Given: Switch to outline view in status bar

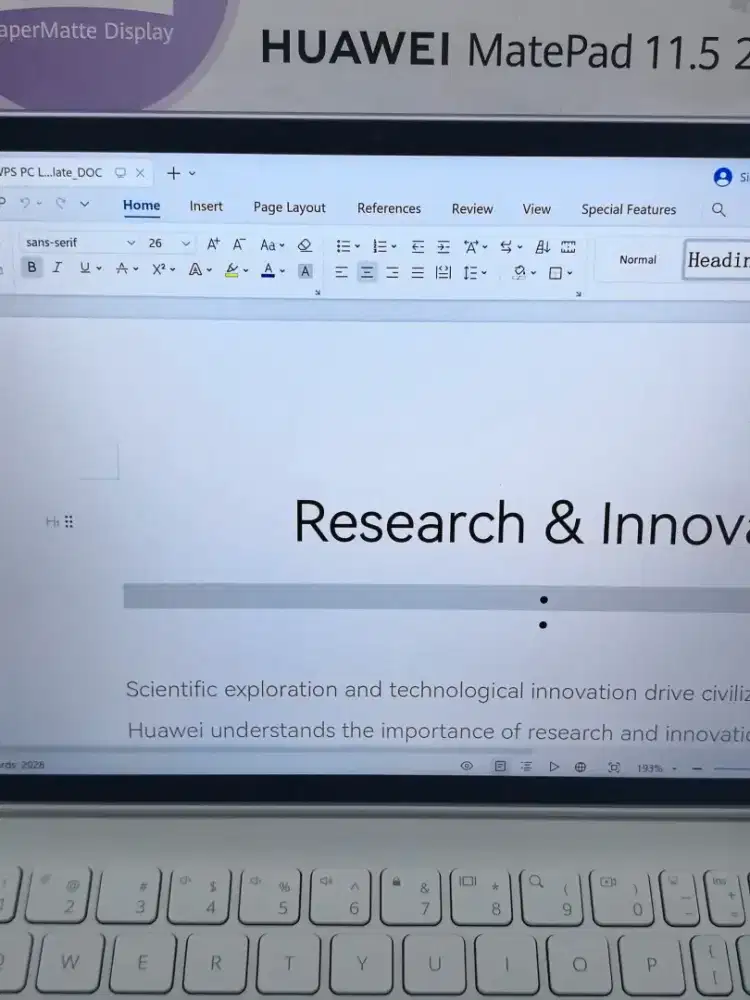Looking at the screenshot, I should tap(526, 766).
